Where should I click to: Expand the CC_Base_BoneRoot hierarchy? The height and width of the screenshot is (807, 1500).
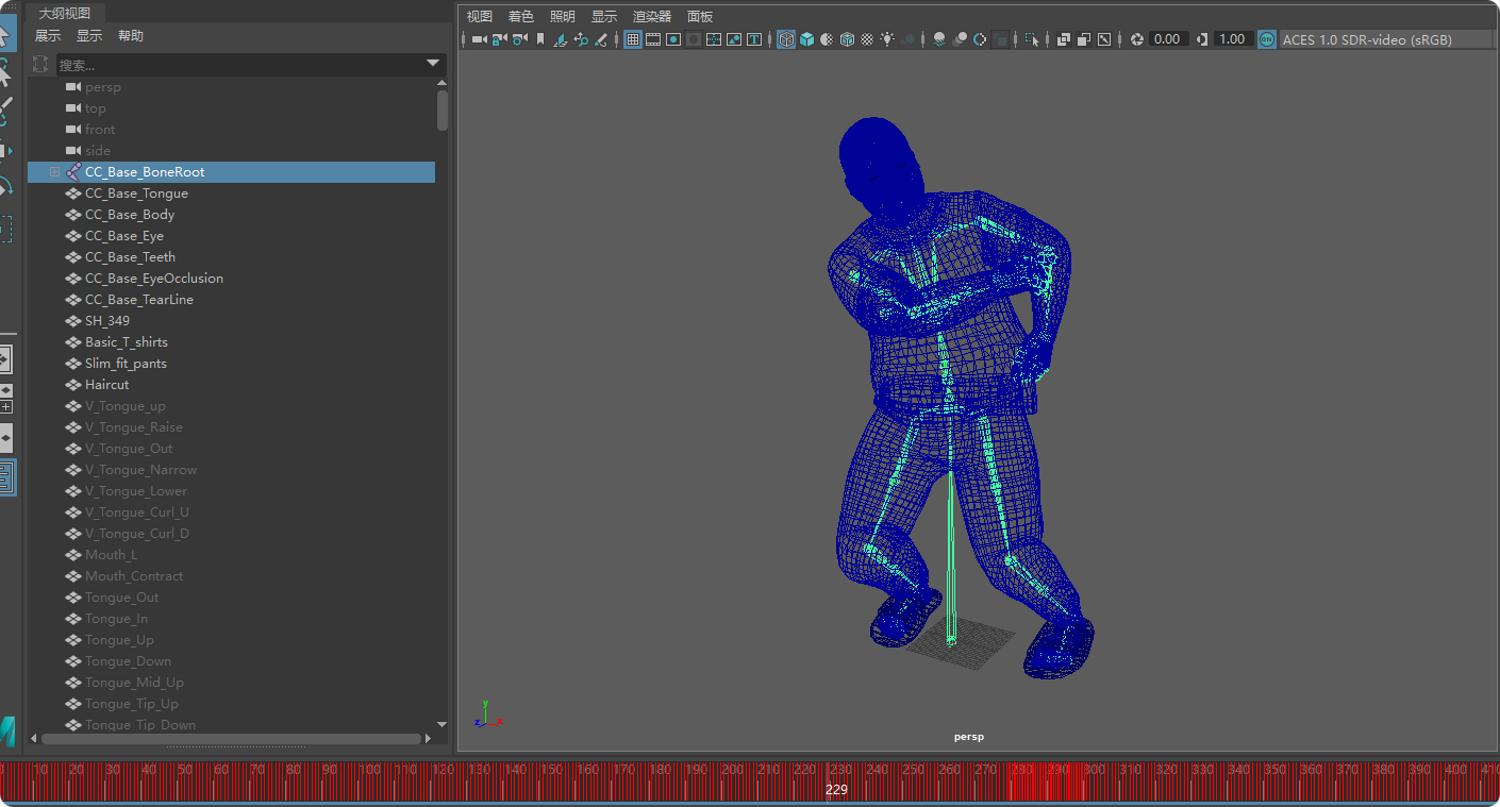pos(55,172)
